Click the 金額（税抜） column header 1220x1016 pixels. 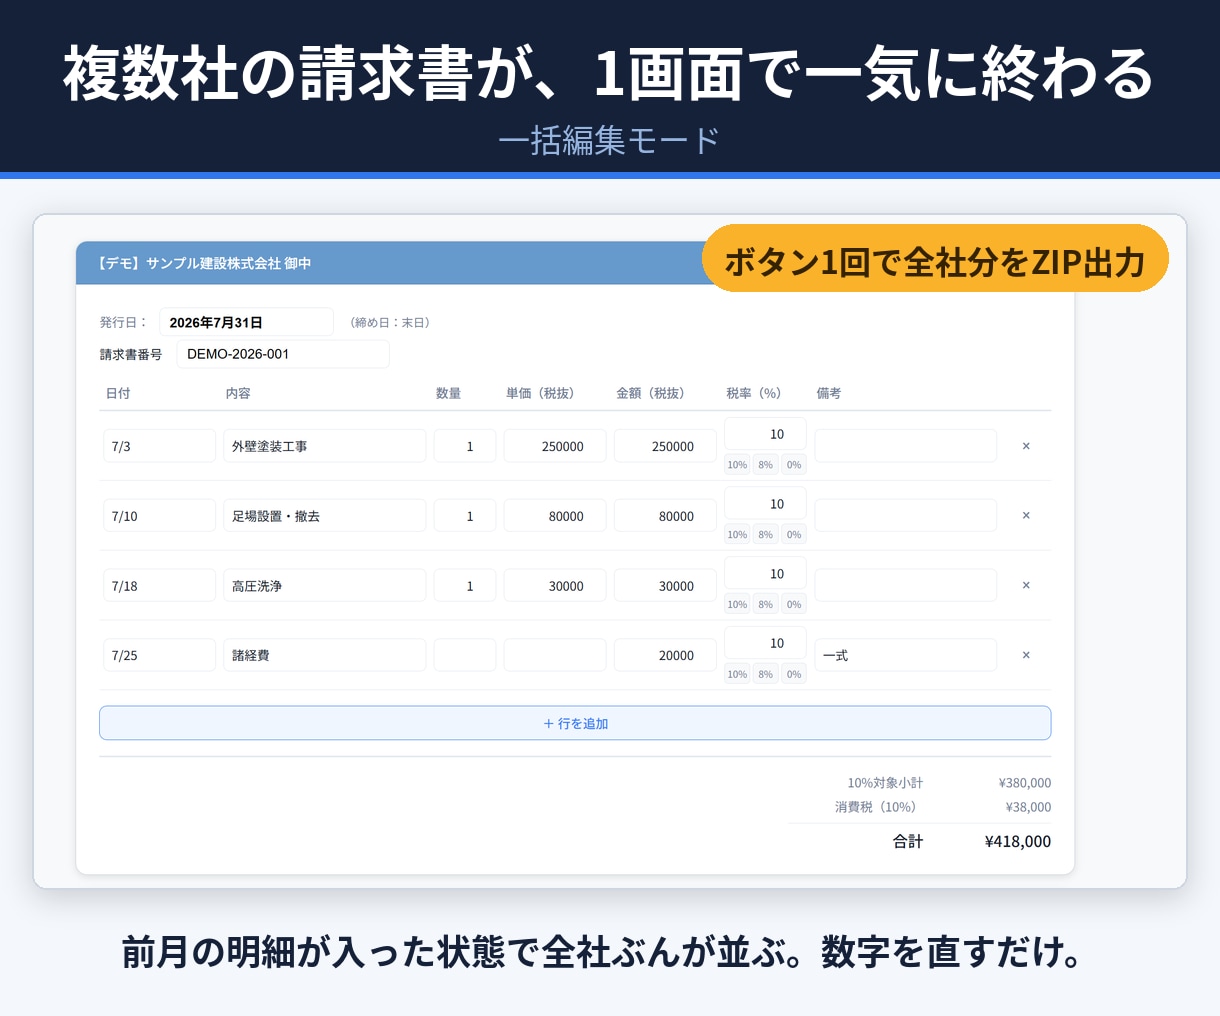click(x=650, y=393)
